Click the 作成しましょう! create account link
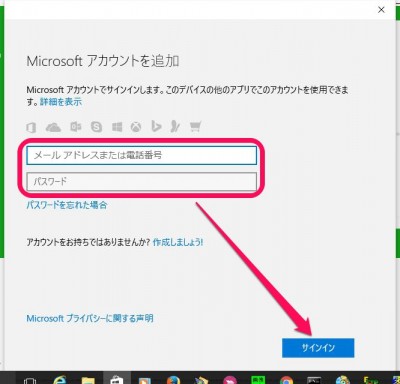Screen dimensions: 400x384 tap(178, 242)
